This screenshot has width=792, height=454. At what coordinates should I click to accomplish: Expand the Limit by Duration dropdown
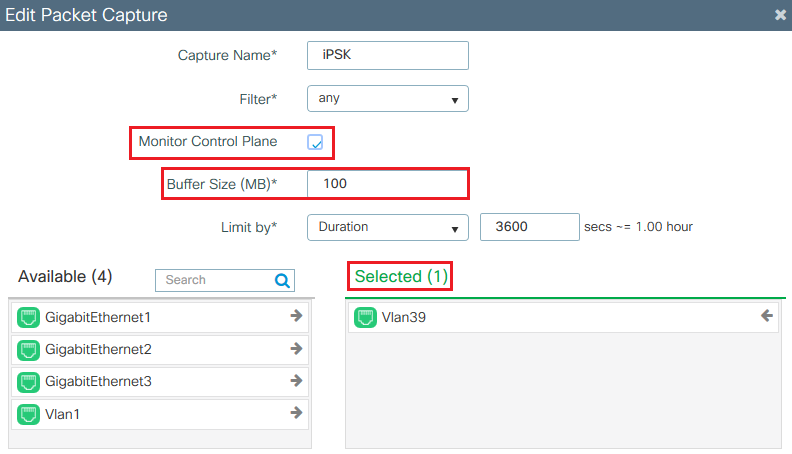tap(387, 227)
